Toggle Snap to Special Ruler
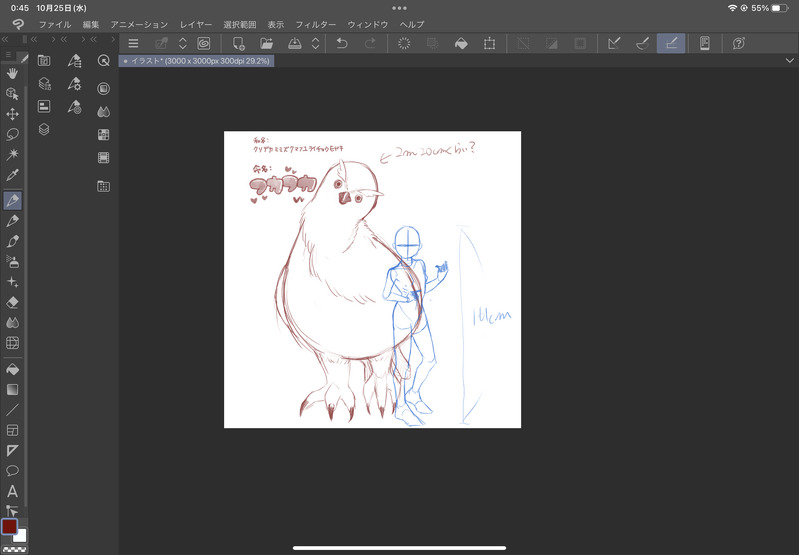 tap(643, 43)
